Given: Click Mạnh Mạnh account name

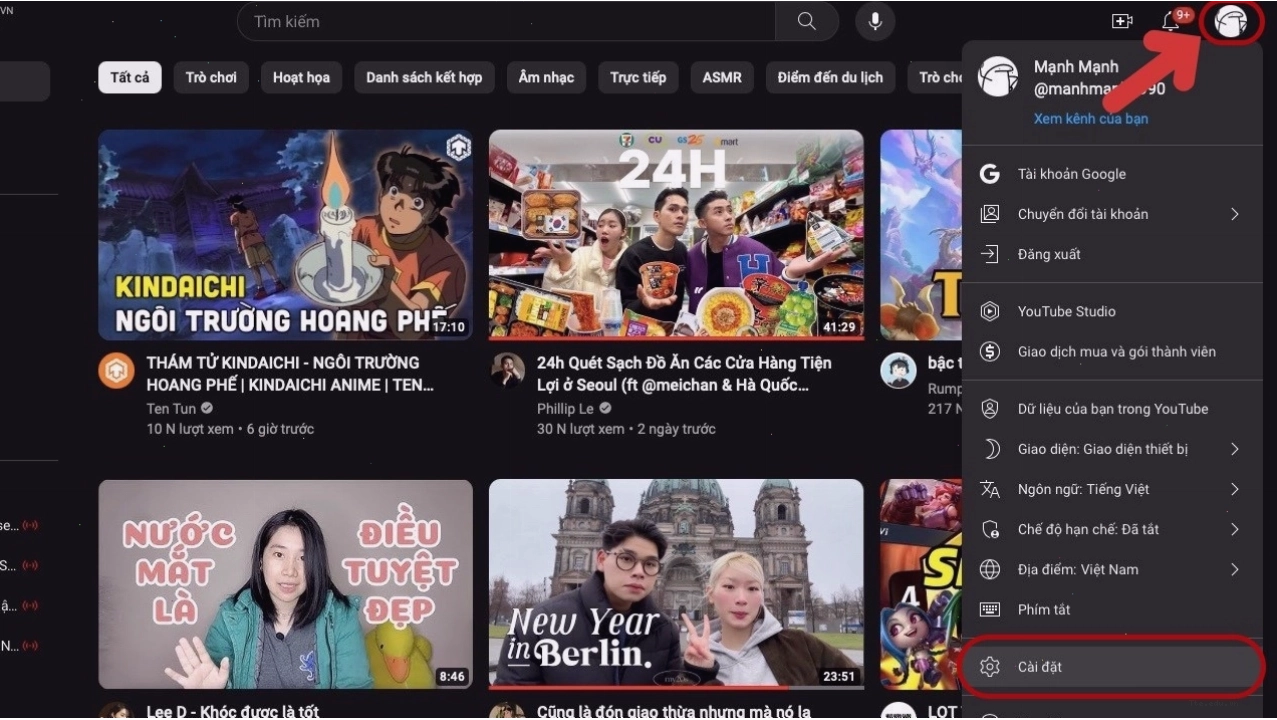Looking at the screenshot, I should (x=1076, y=66).
